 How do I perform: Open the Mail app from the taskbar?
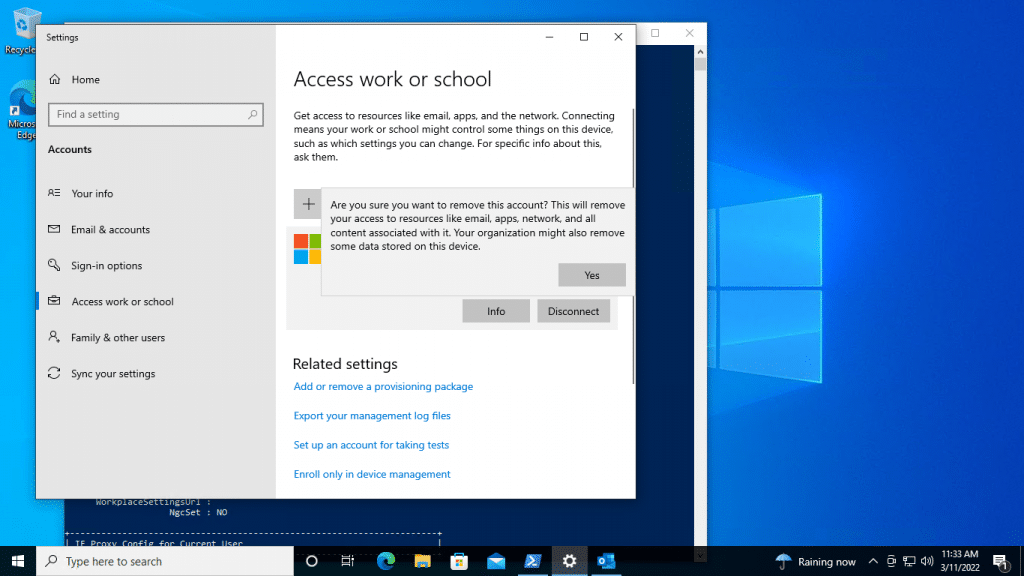[x=496, y=561]
